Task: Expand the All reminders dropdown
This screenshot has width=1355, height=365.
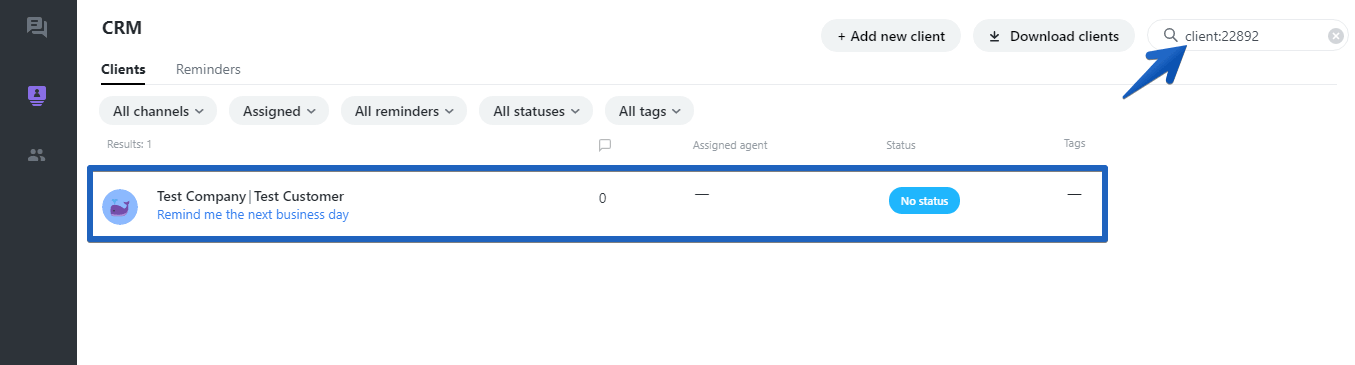Action: pyautogui.click(x=404, y=111)
